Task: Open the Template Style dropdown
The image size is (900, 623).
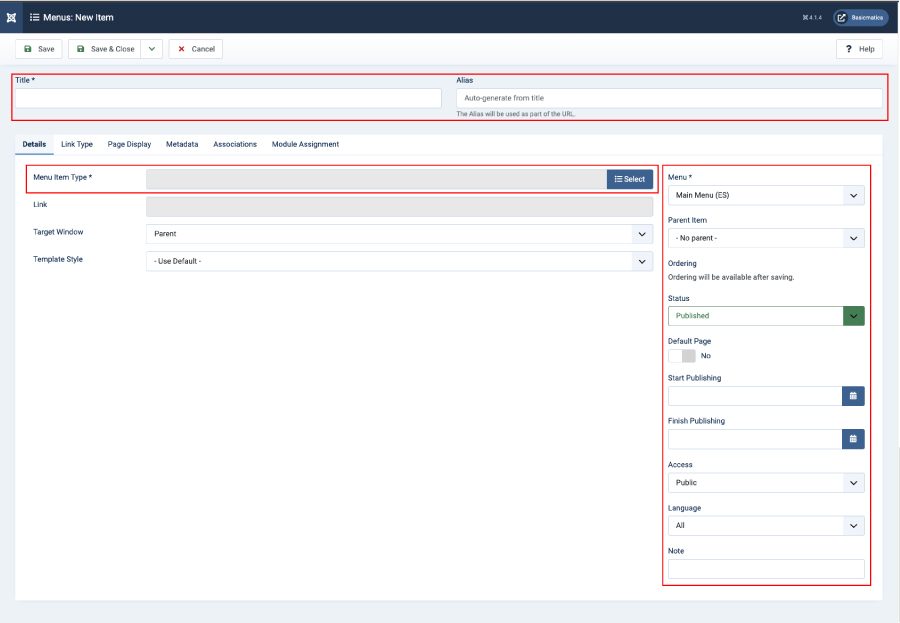Action: [x=399, y=261]
